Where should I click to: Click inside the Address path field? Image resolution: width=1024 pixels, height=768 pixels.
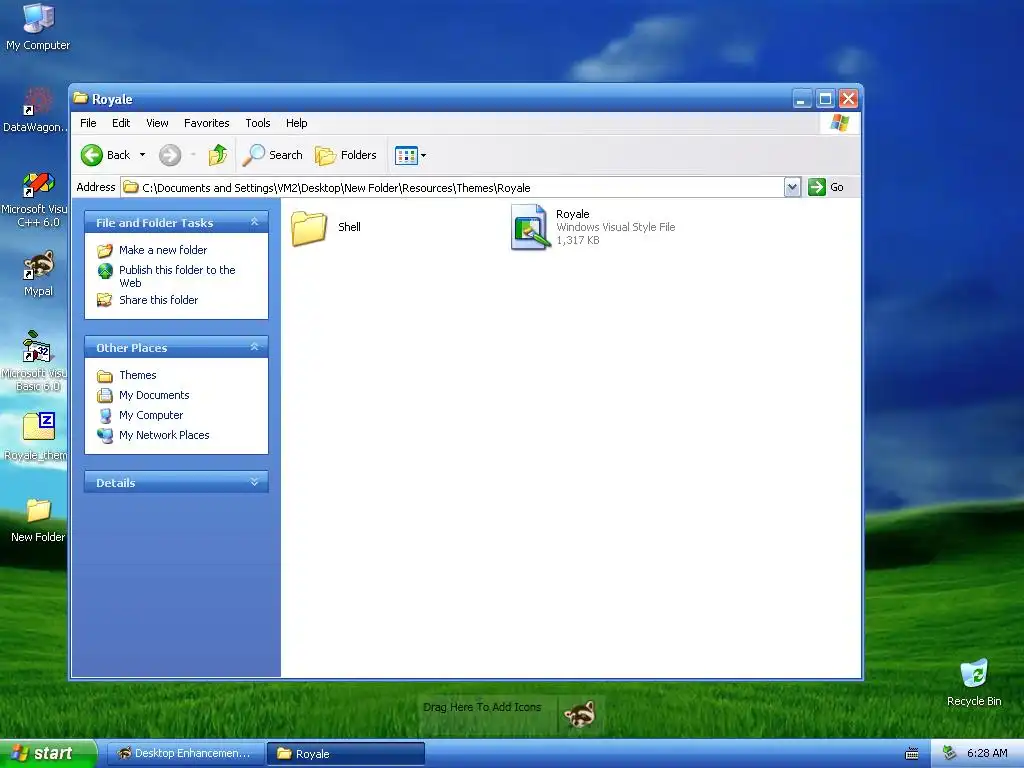(x=452, y=187)
